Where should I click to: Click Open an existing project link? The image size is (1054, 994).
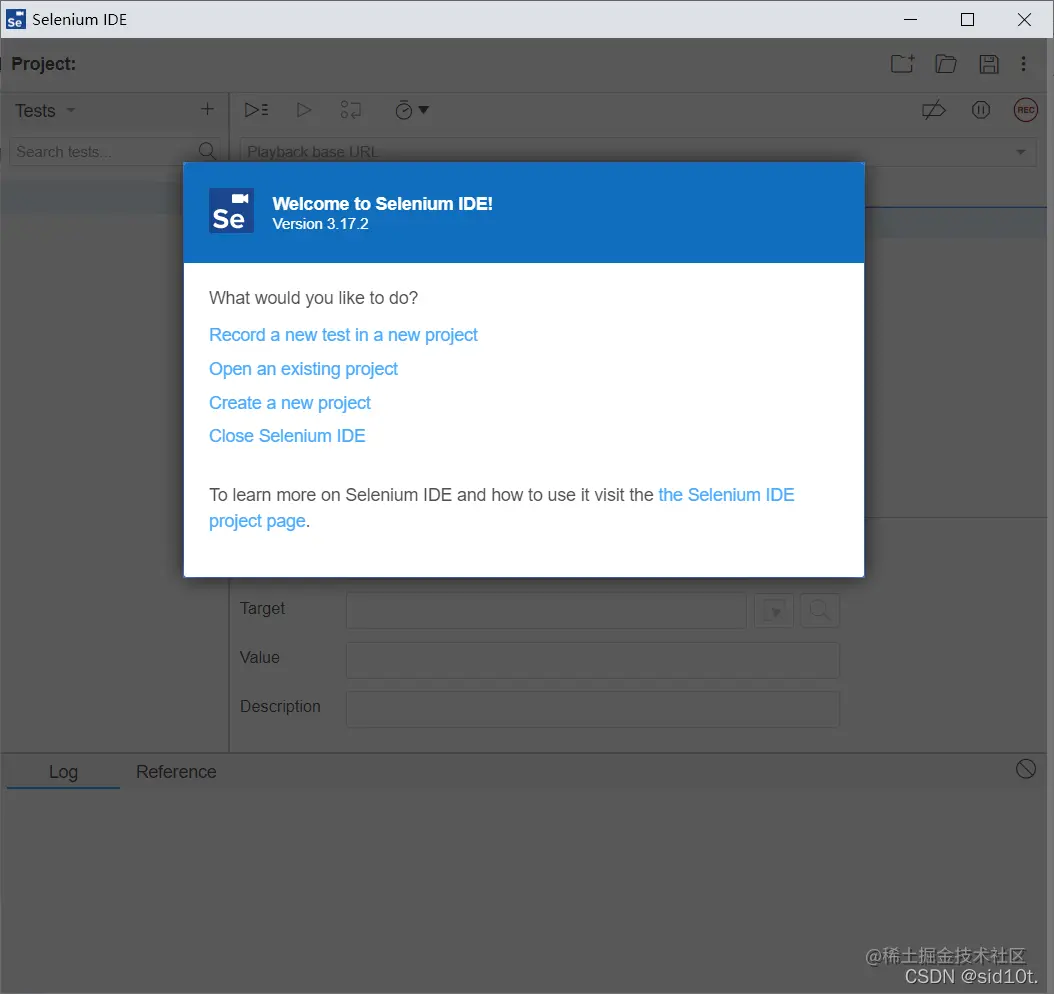303,369
